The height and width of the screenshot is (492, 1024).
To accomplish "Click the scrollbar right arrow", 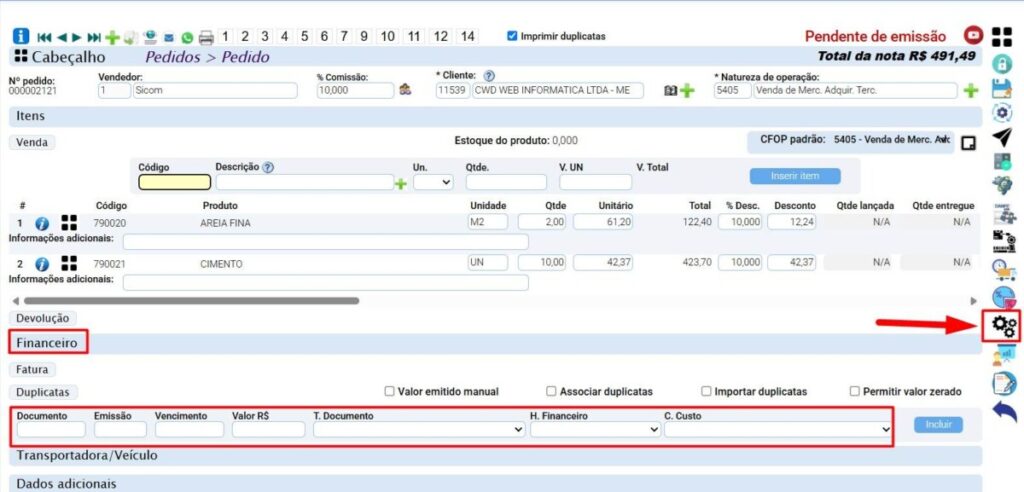I will (974, 301).
